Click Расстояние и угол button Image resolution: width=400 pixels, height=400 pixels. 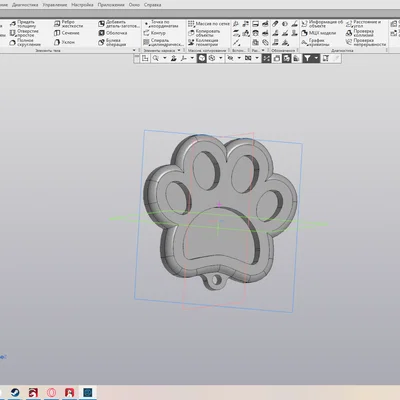[x=363, y=24]
